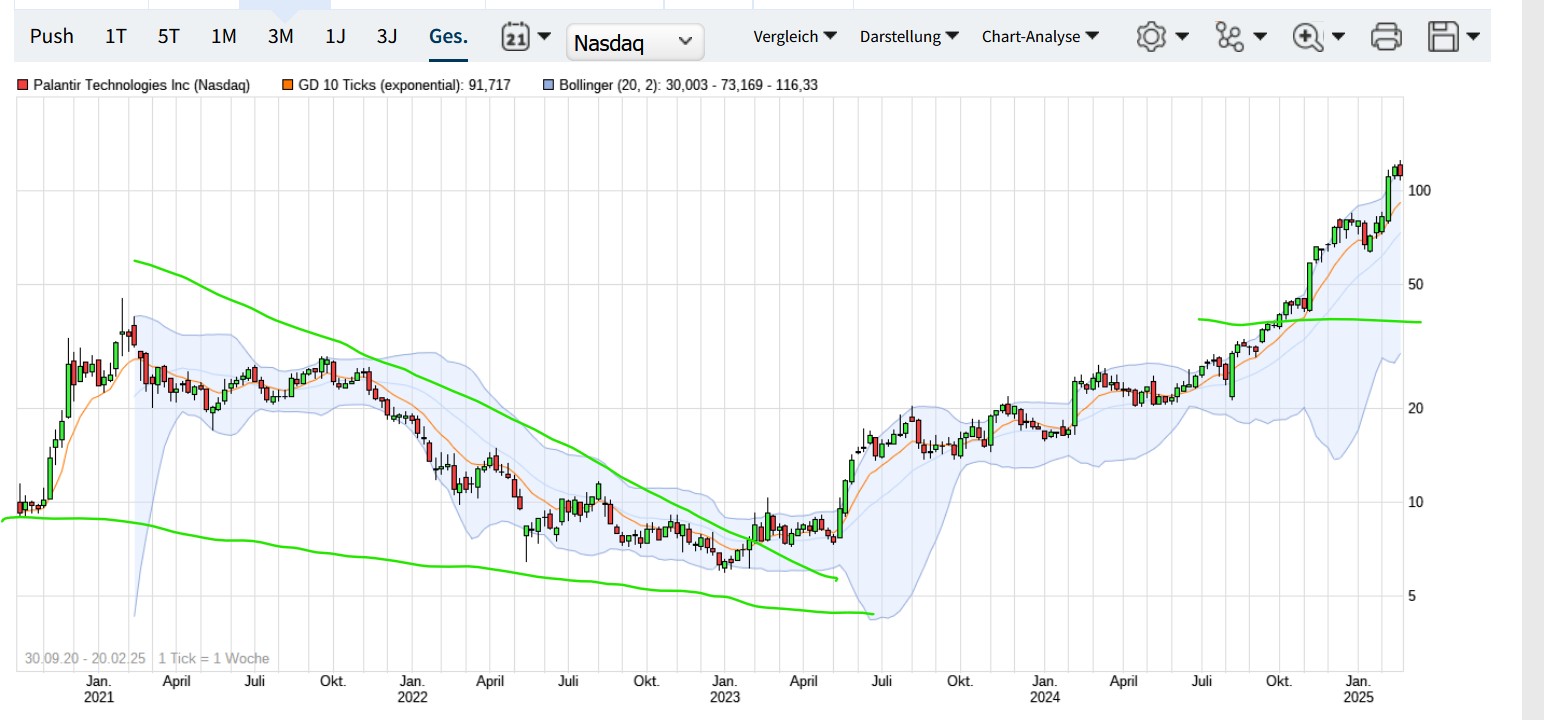
Task: Click the legend text 'Palantir Technologies Inc (Nasdaq)'
Action: pos(142,85)
